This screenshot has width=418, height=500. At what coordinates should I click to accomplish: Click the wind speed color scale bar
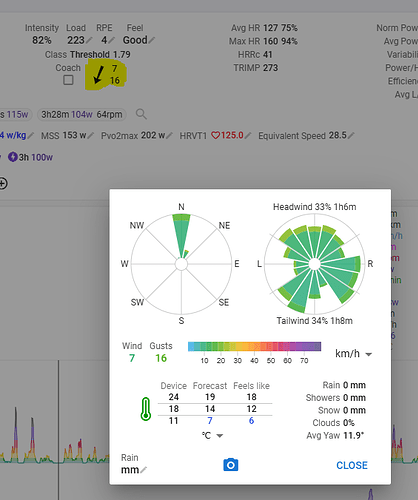(x=254, y=346)
